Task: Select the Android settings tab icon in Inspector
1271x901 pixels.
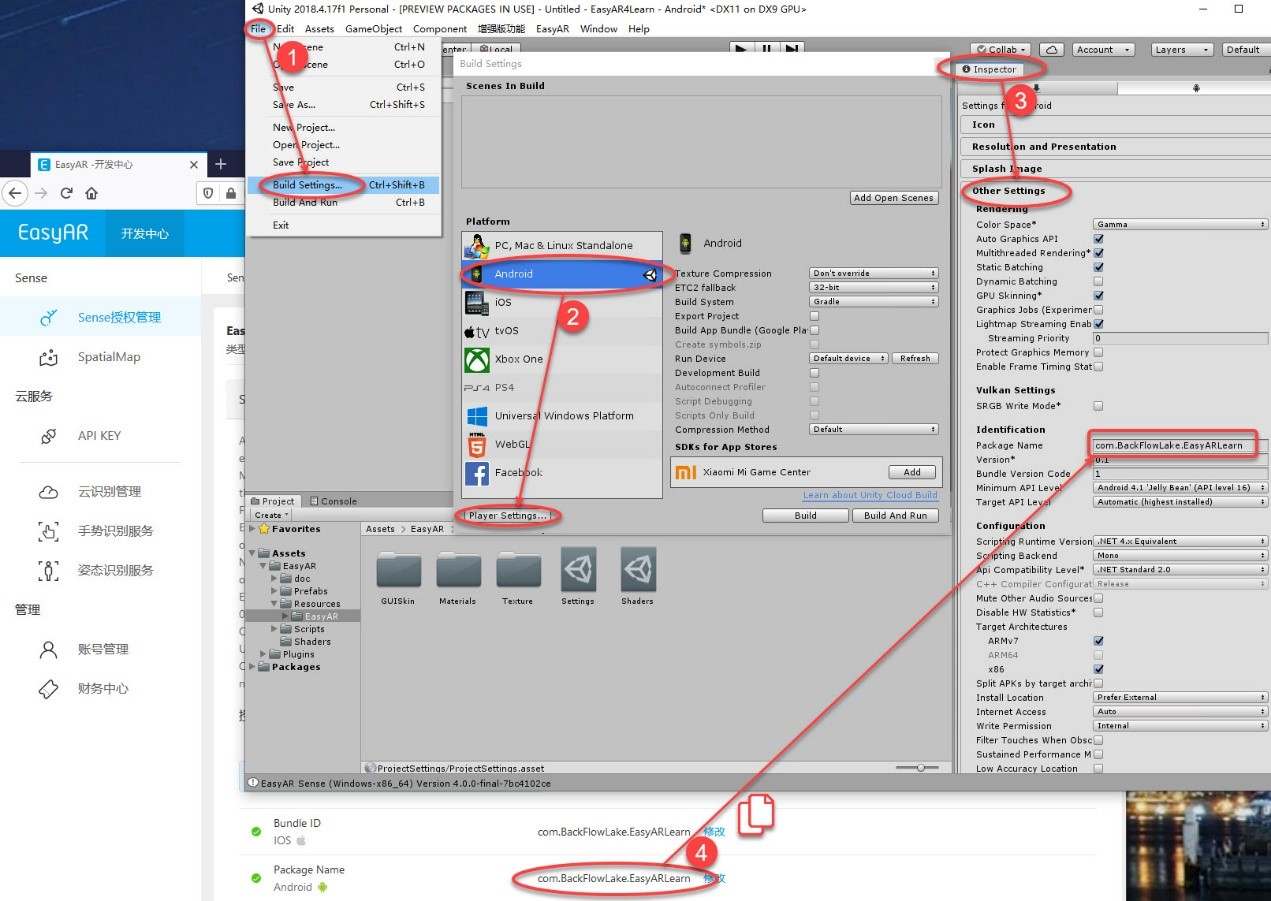Action: [x=1196, y=88]
